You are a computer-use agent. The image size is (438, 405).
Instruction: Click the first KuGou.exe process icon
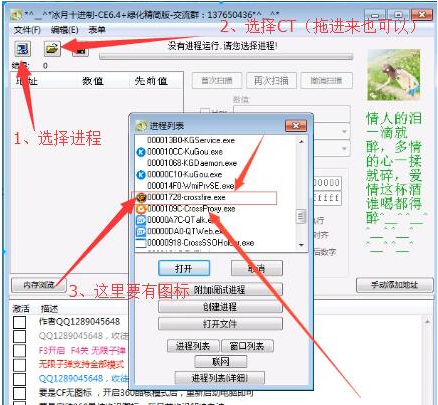pyautogui.click(x=141, y=152)
